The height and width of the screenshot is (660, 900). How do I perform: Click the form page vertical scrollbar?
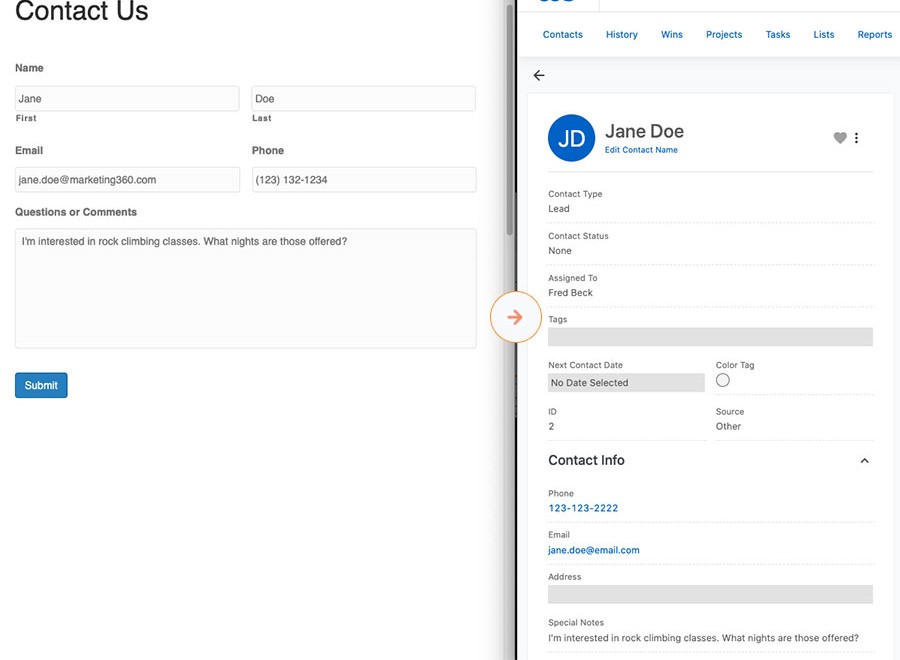pos(509,119)
